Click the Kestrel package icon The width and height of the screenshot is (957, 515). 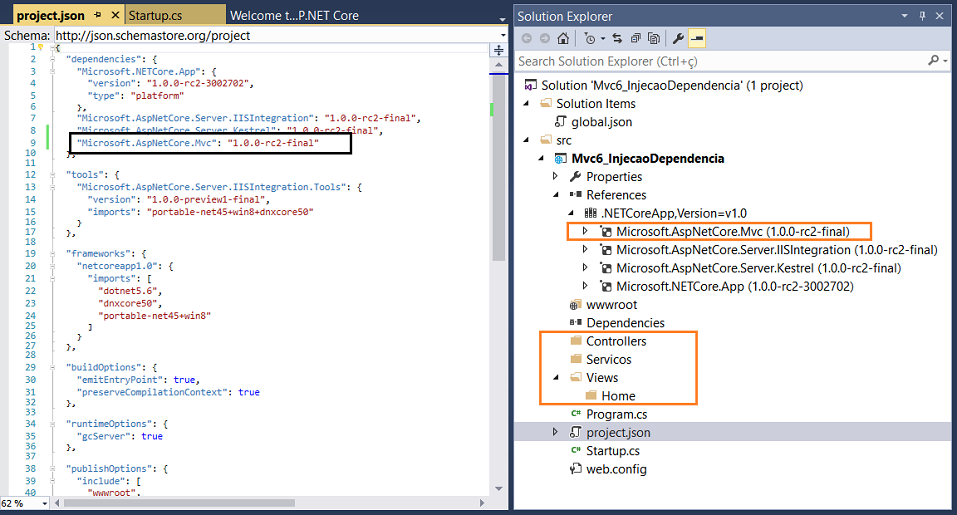605,268
